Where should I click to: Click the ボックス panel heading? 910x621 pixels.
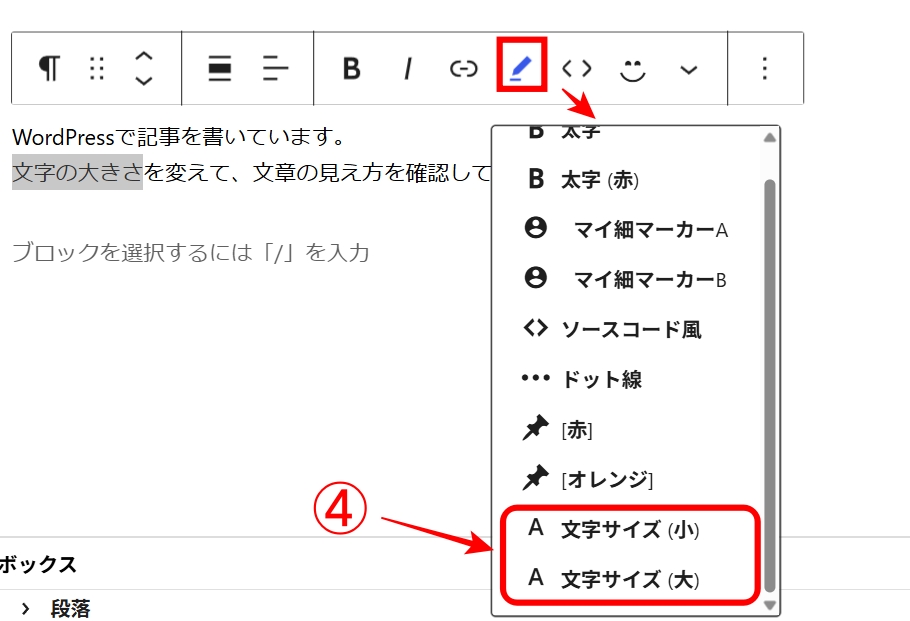(x=38, y=564)
